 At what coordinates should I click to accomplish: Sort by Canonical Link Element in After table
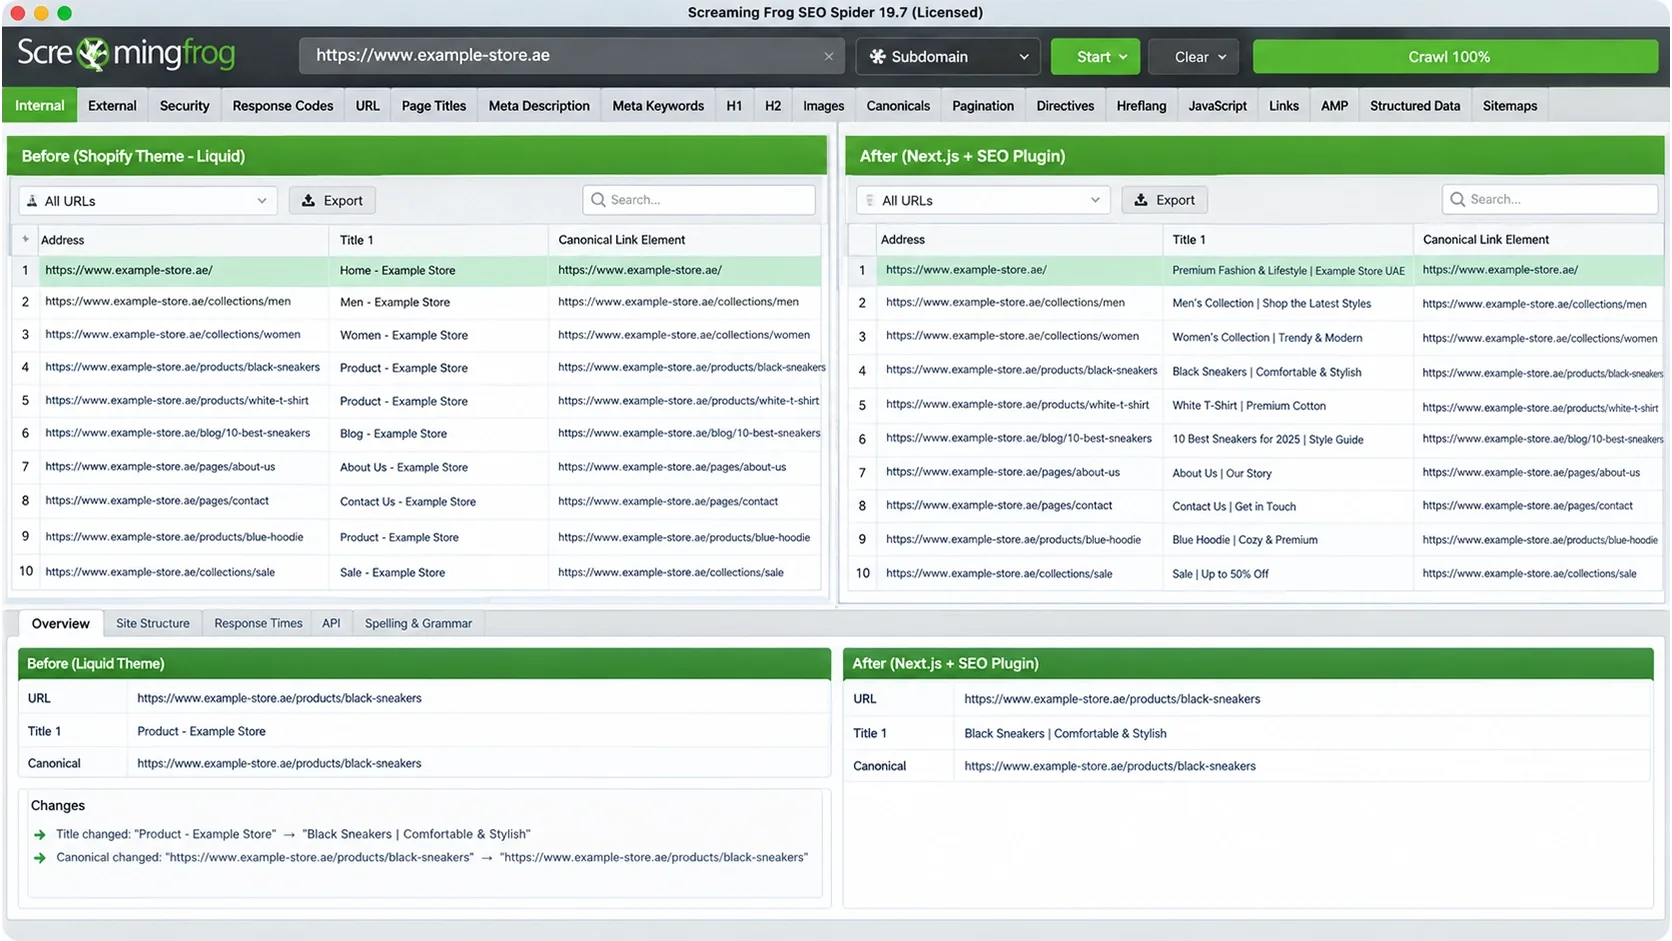(1485, 240)
